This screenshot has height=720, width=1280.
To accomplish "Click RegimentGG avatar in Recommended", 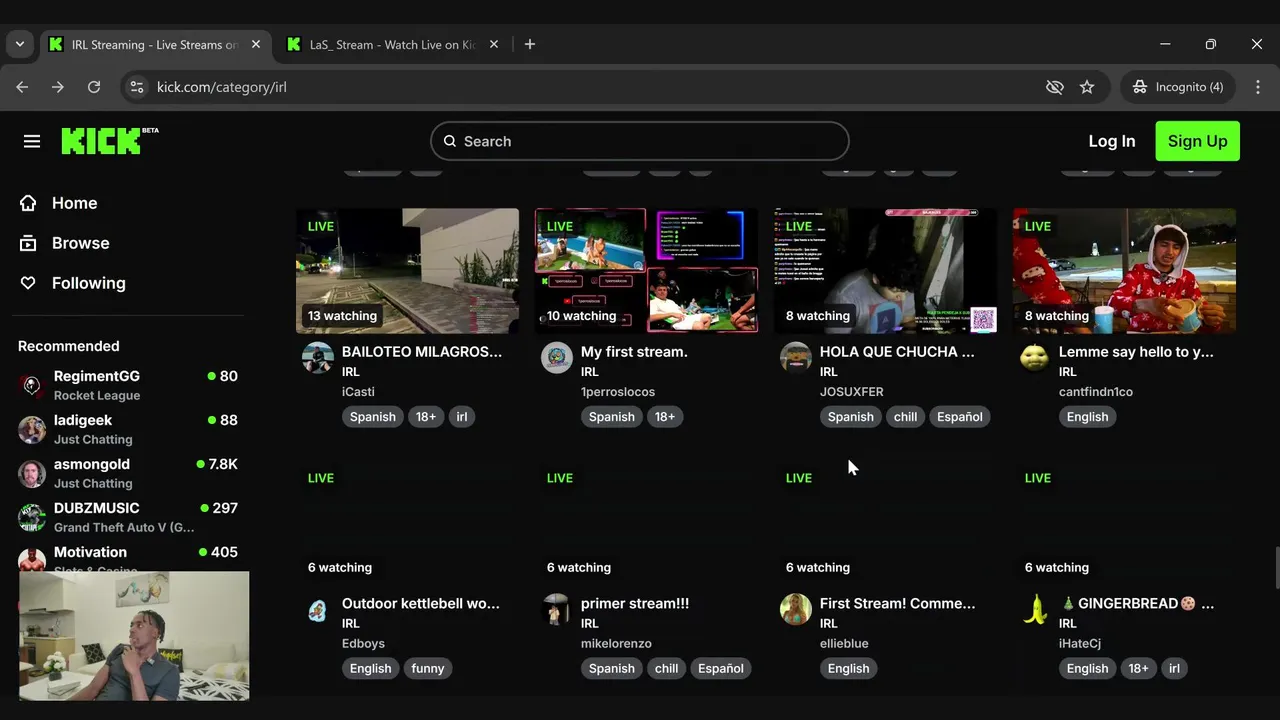I will tap(32, 386).
